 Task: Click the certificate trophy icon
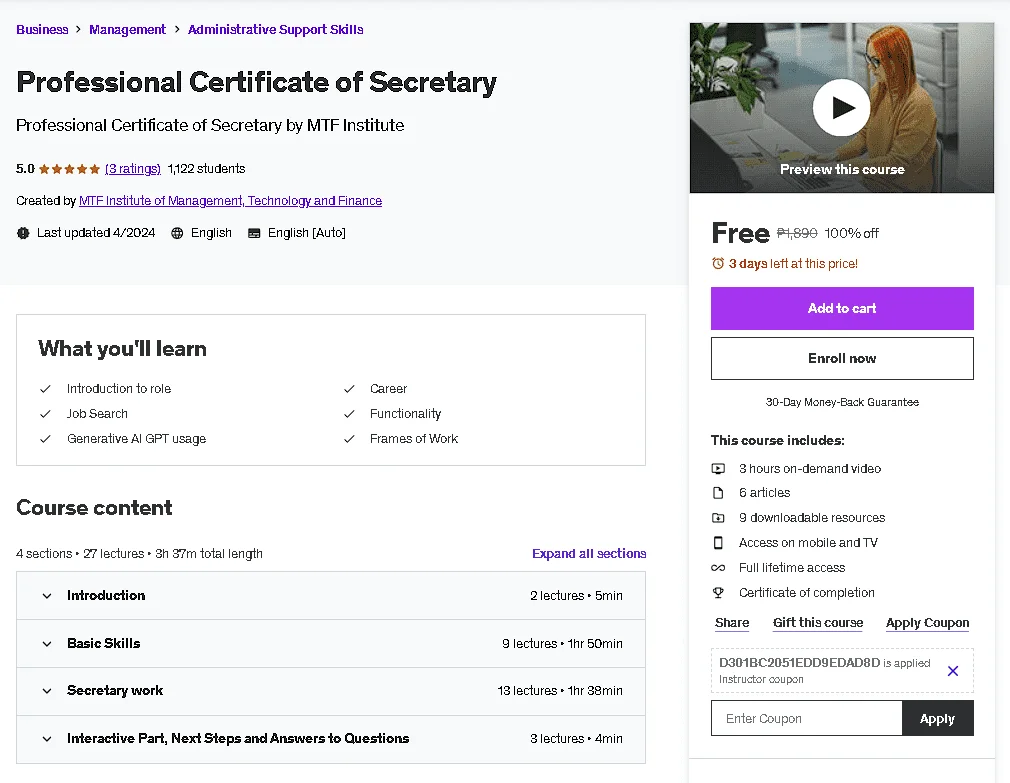coord(718,592)
